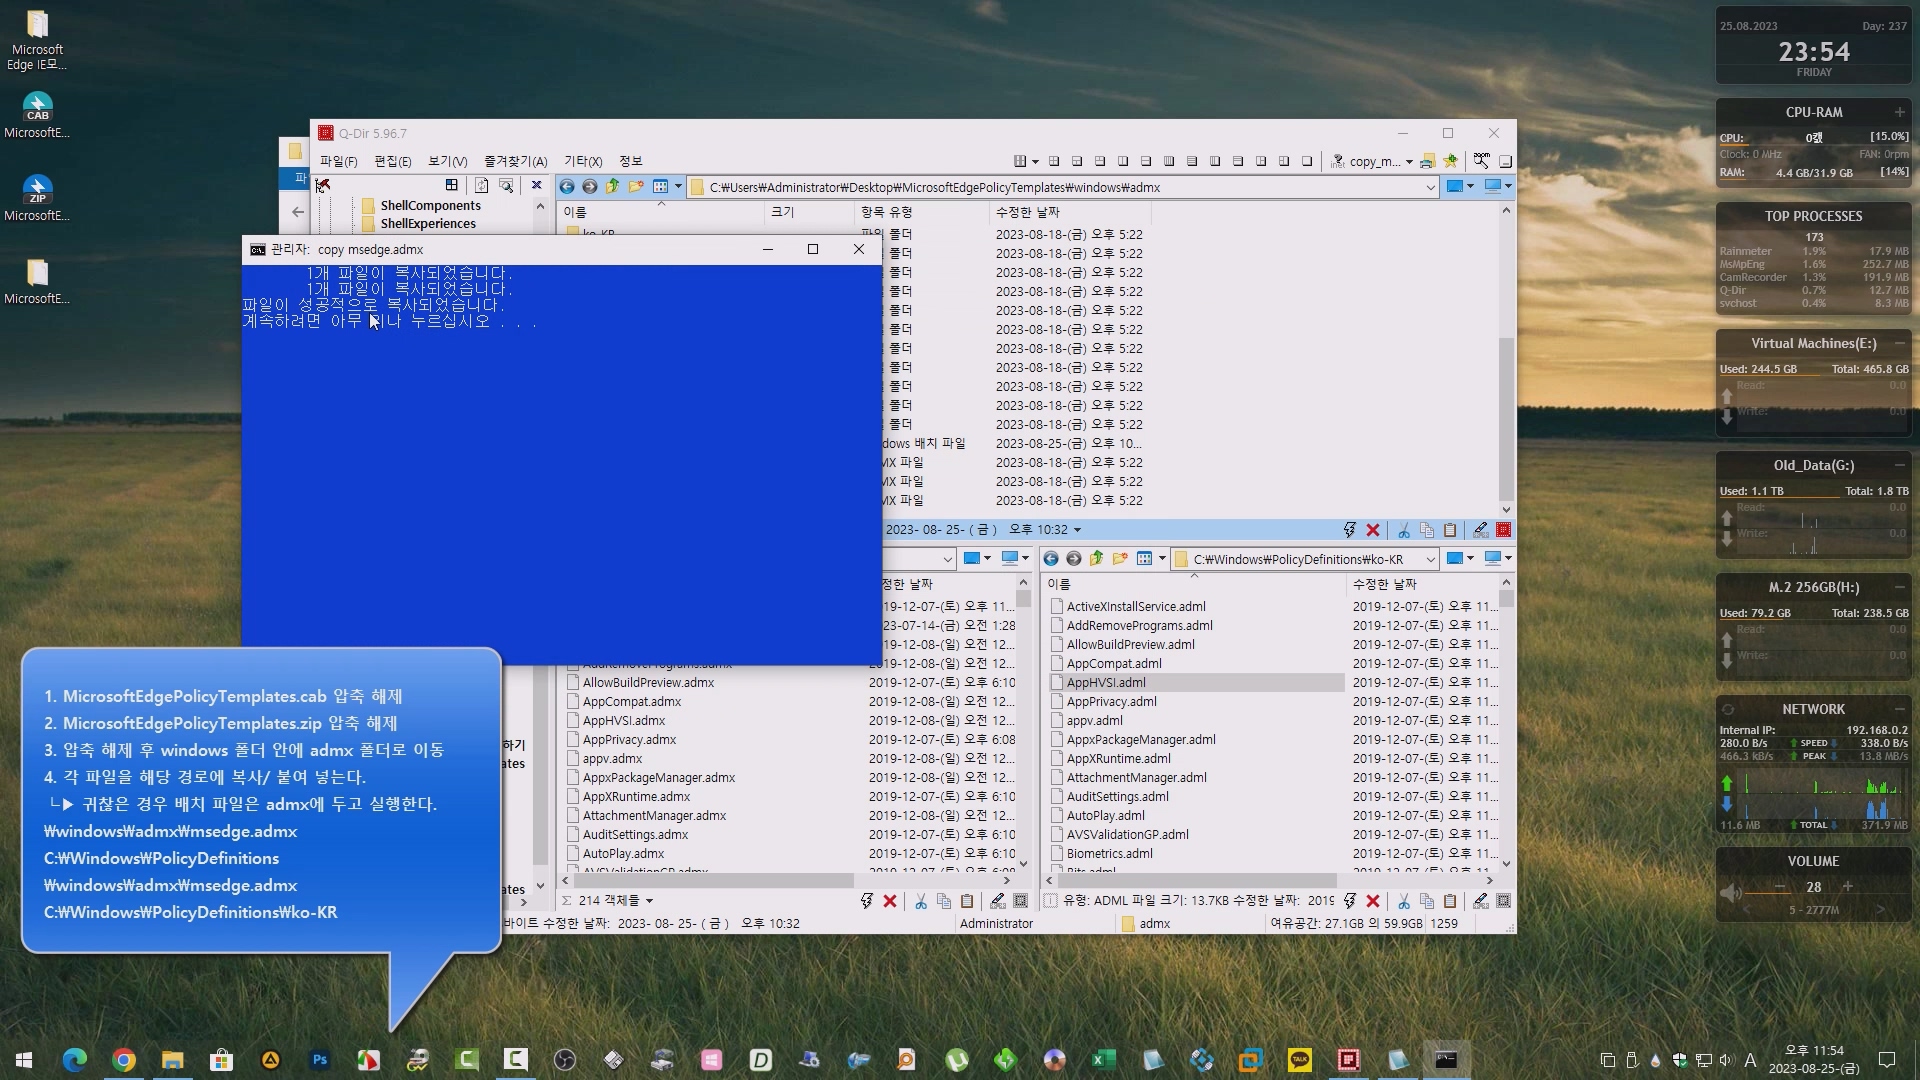Click the lightning icon in top pane status bar
This screenshot has width=1920, height=1080.
click(1349, 530)
